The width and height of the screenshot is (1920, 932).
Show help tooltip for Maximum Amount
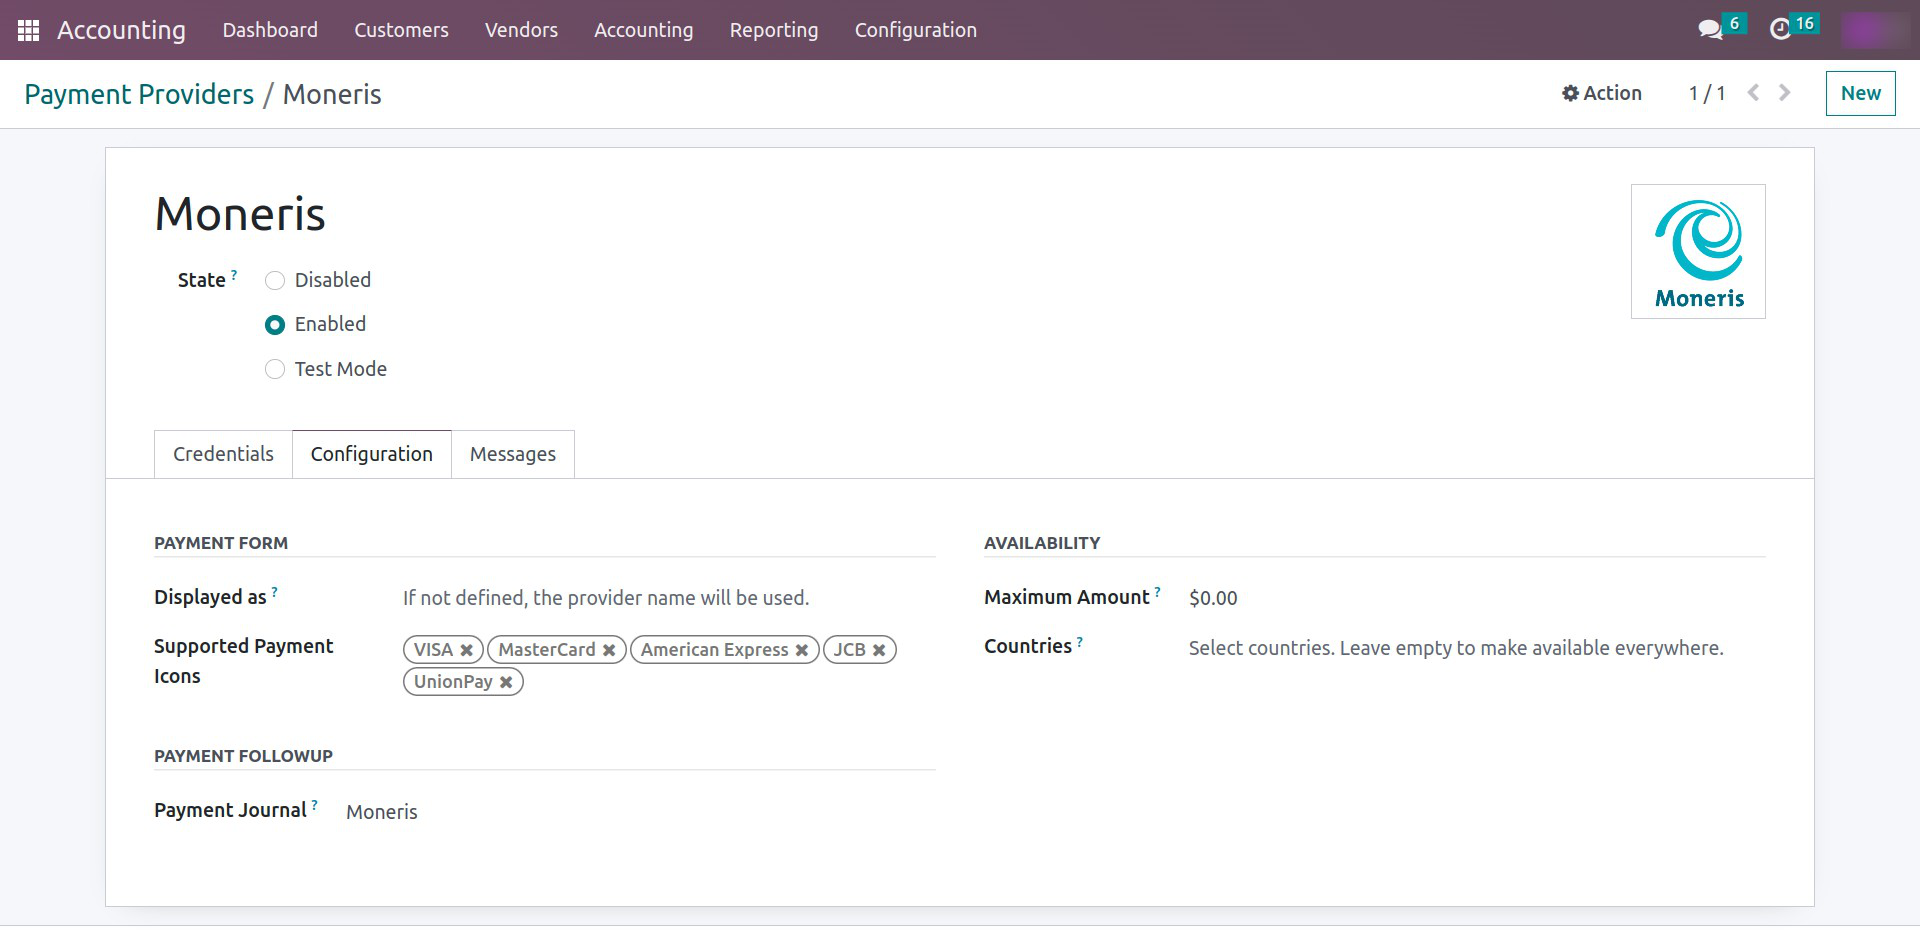click(1158, 591)
